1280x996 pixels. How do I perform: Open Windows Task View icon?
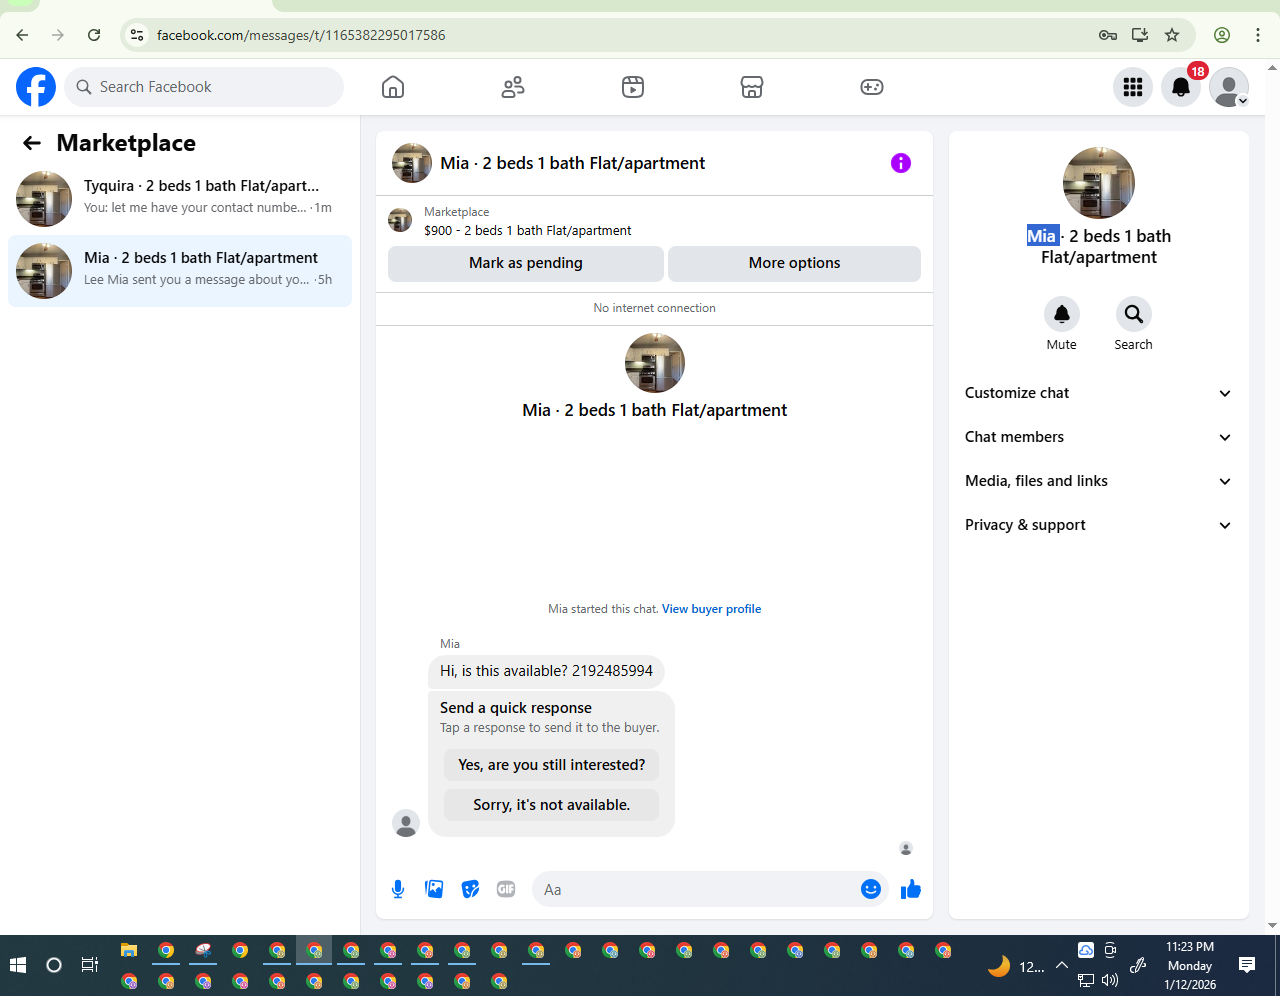90,965
